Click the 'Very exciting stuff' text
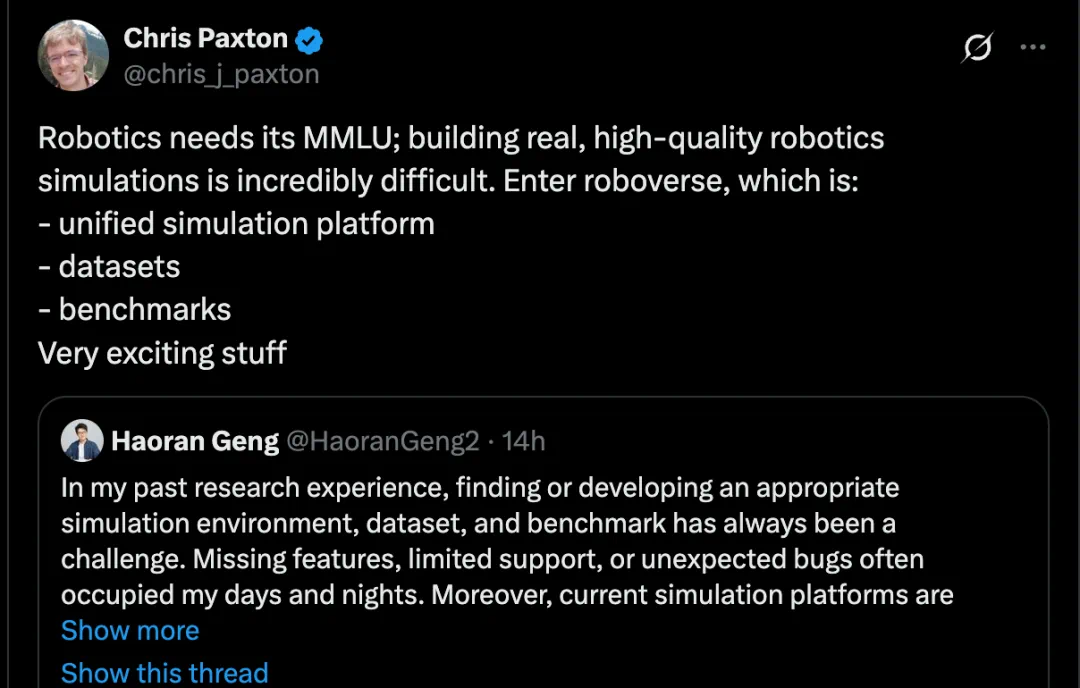The image size is (1080, 688). [x=162, y=353]
